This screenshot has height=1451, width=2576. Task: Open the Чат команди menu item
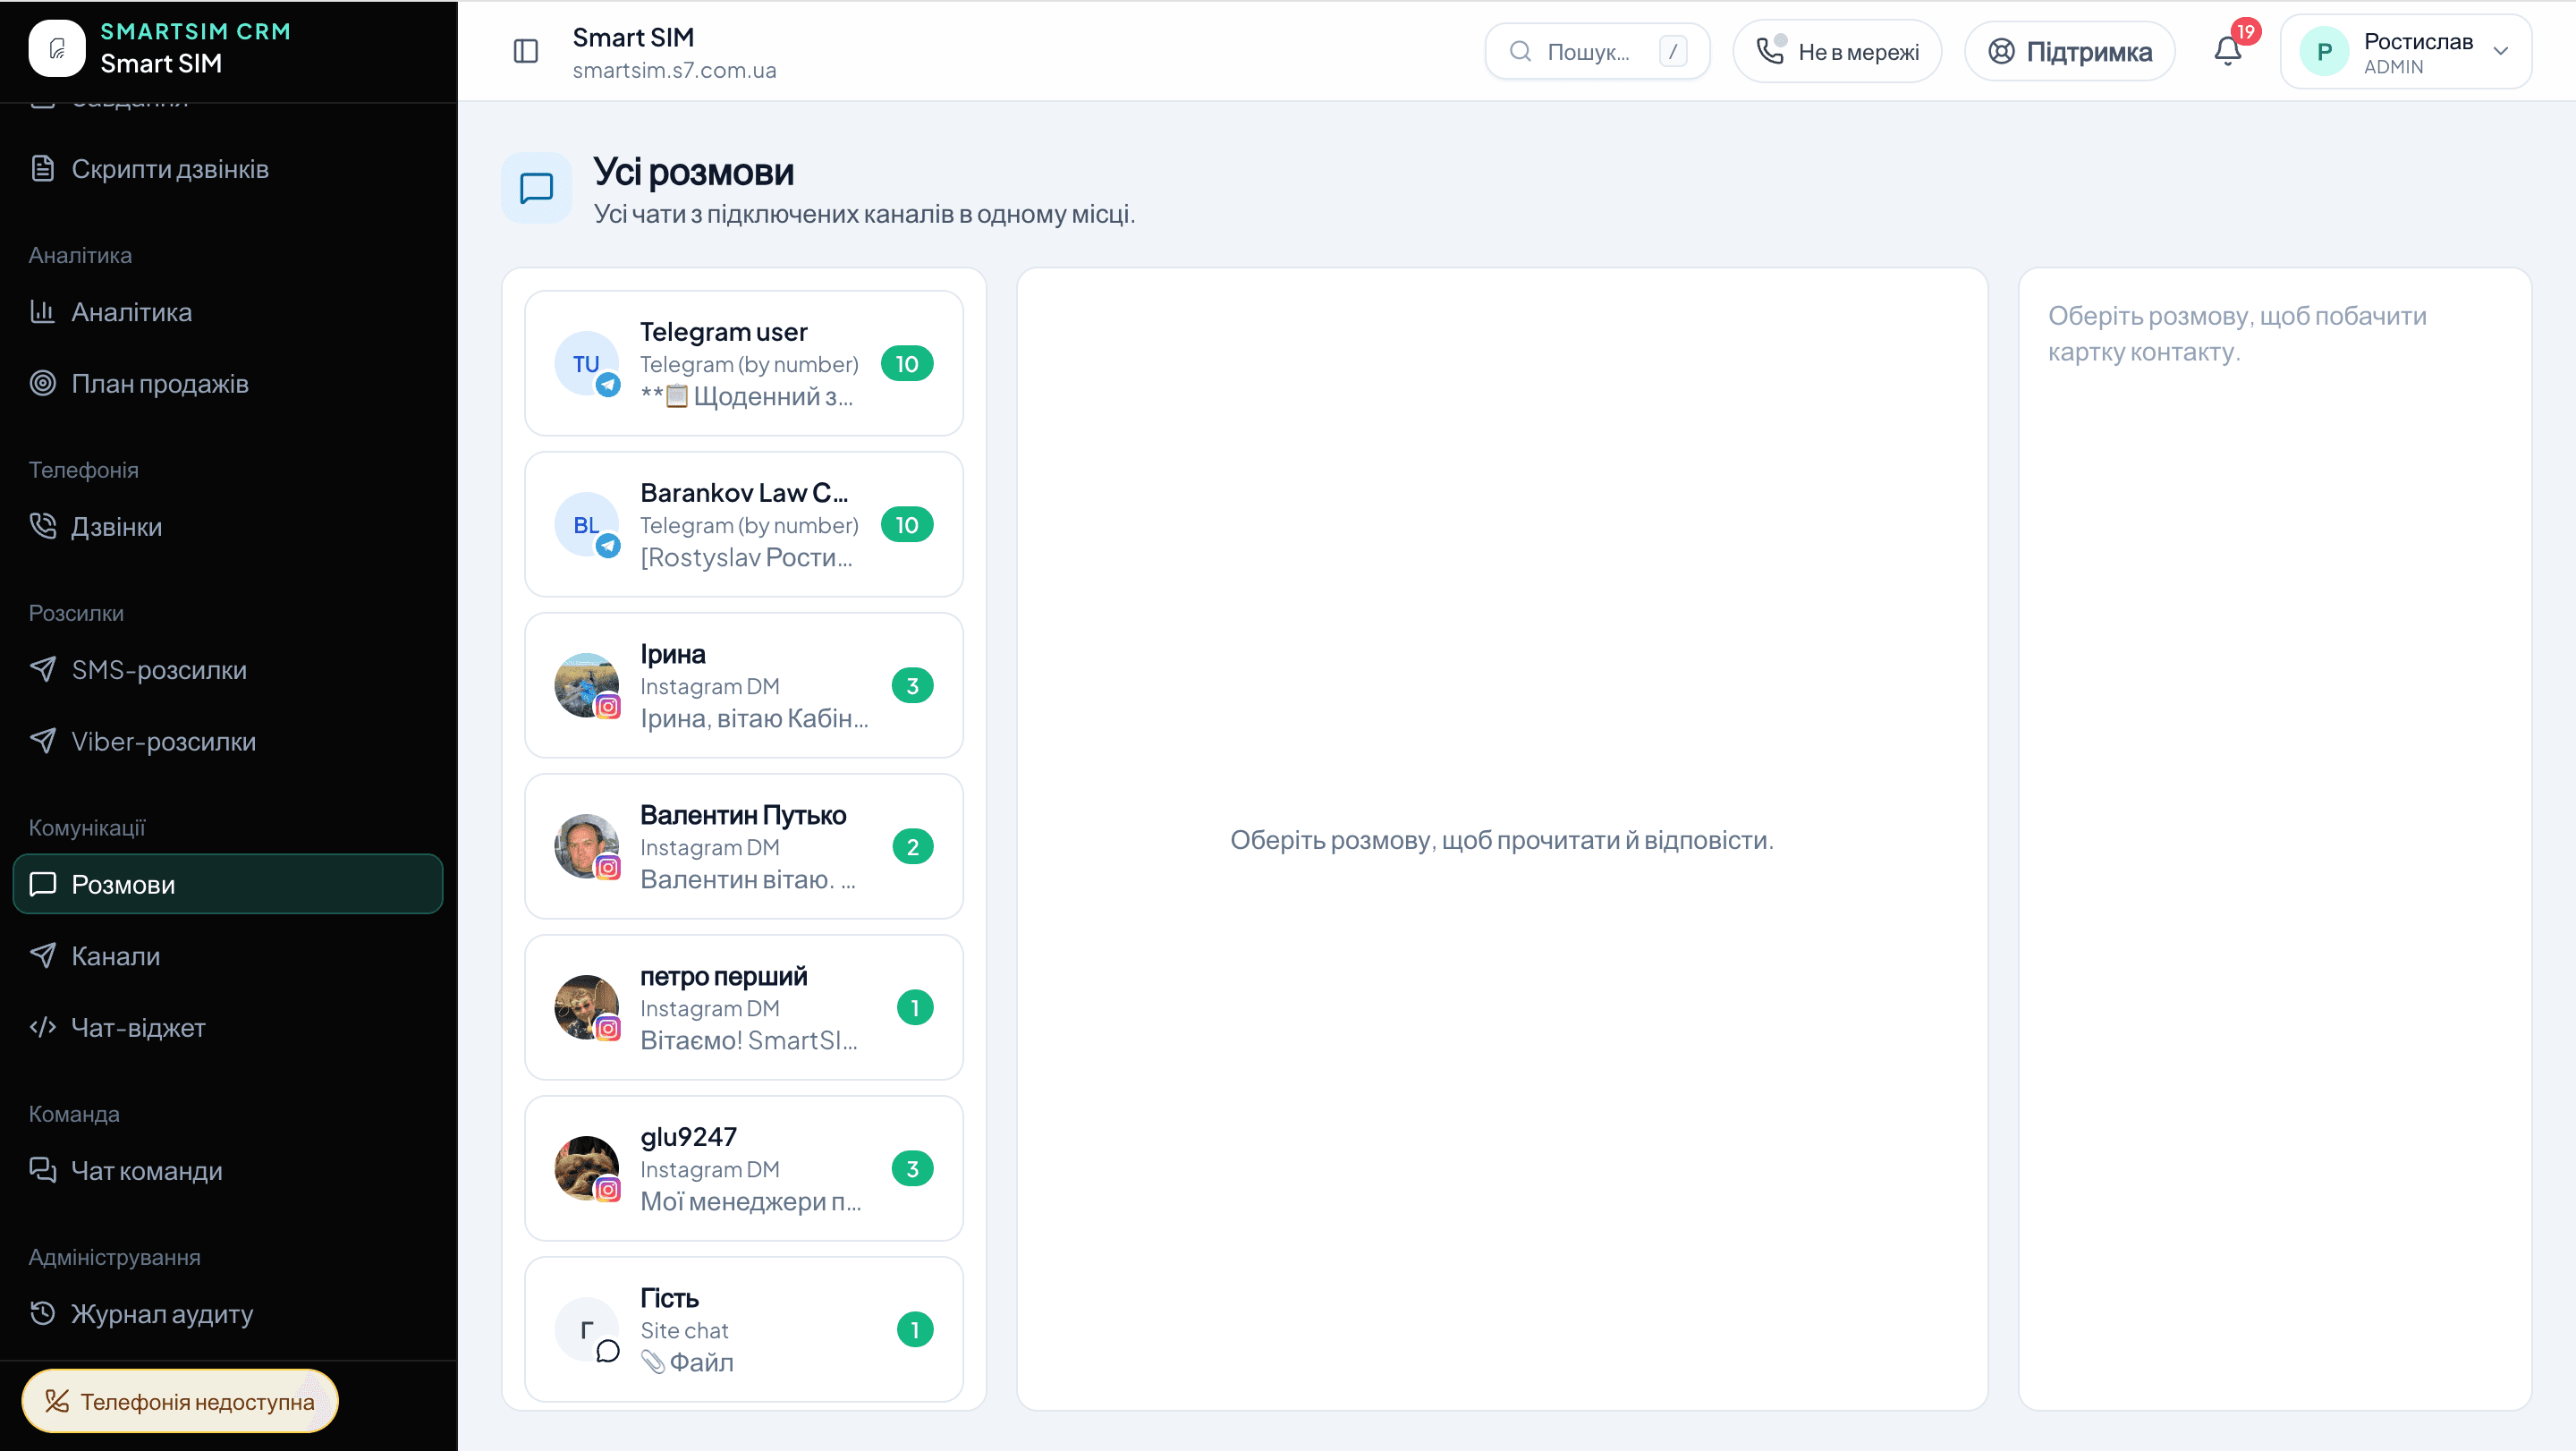pyautogui.click(x=228, y=1171)
